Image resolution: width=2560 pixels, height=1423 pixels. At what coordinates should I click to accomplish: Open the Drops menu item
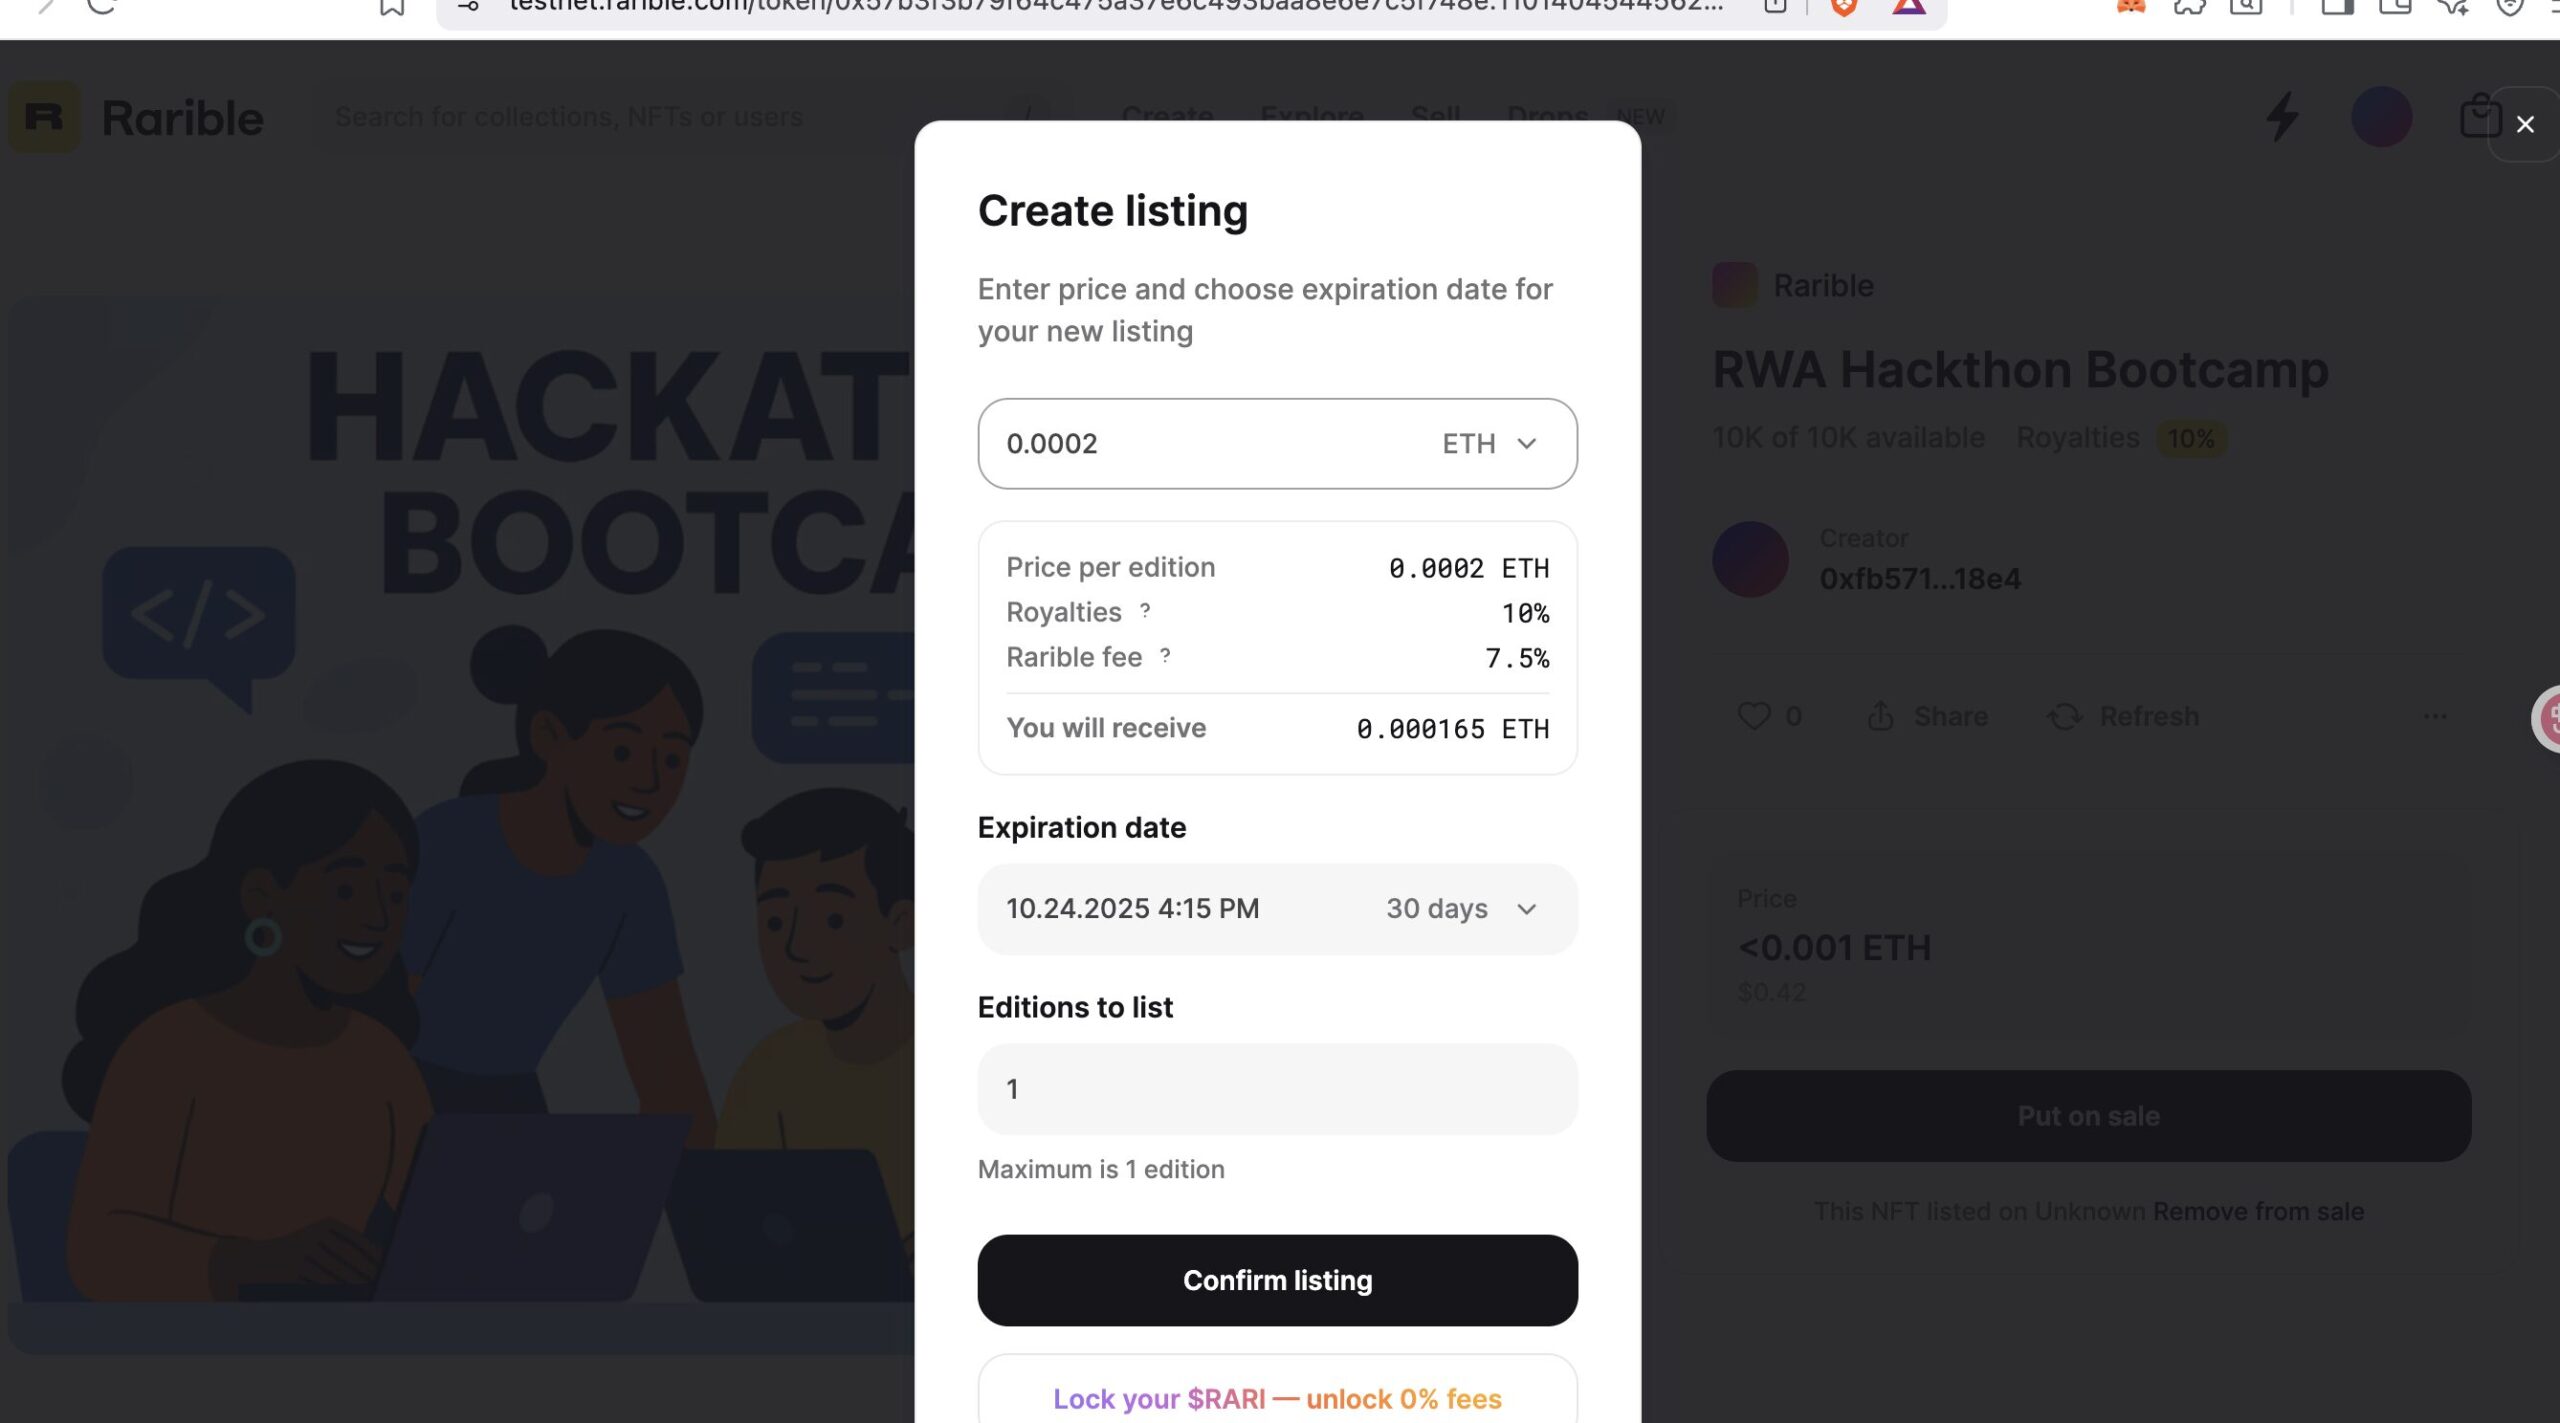coord(1547,117)
